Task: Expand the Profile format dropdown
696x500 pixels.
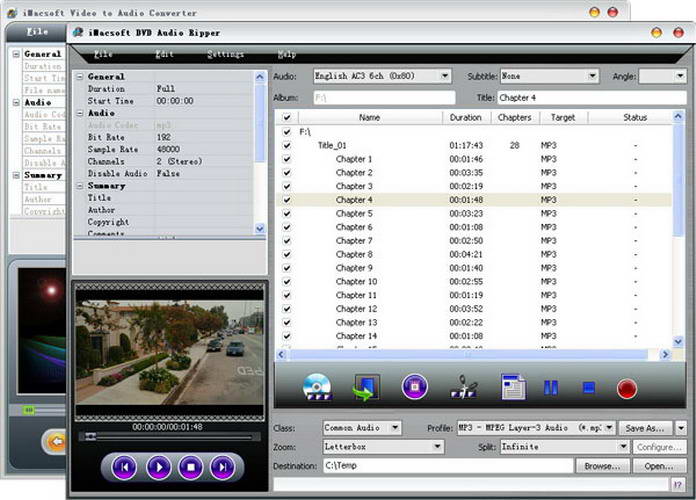Action: 608,428
